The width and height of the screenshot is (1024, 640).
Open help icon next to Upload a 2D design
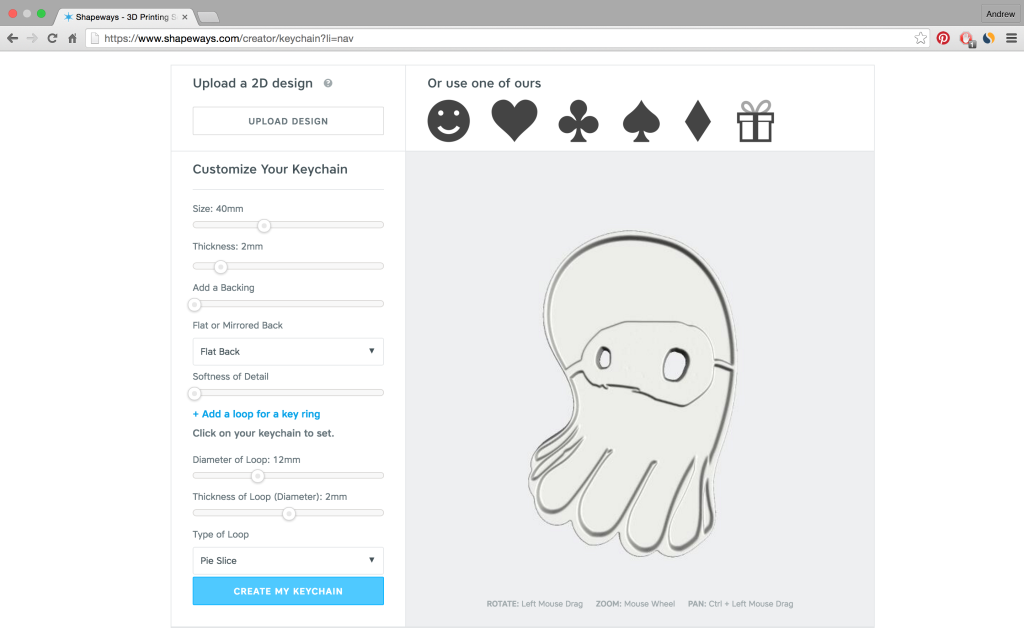tap(328, 83)
